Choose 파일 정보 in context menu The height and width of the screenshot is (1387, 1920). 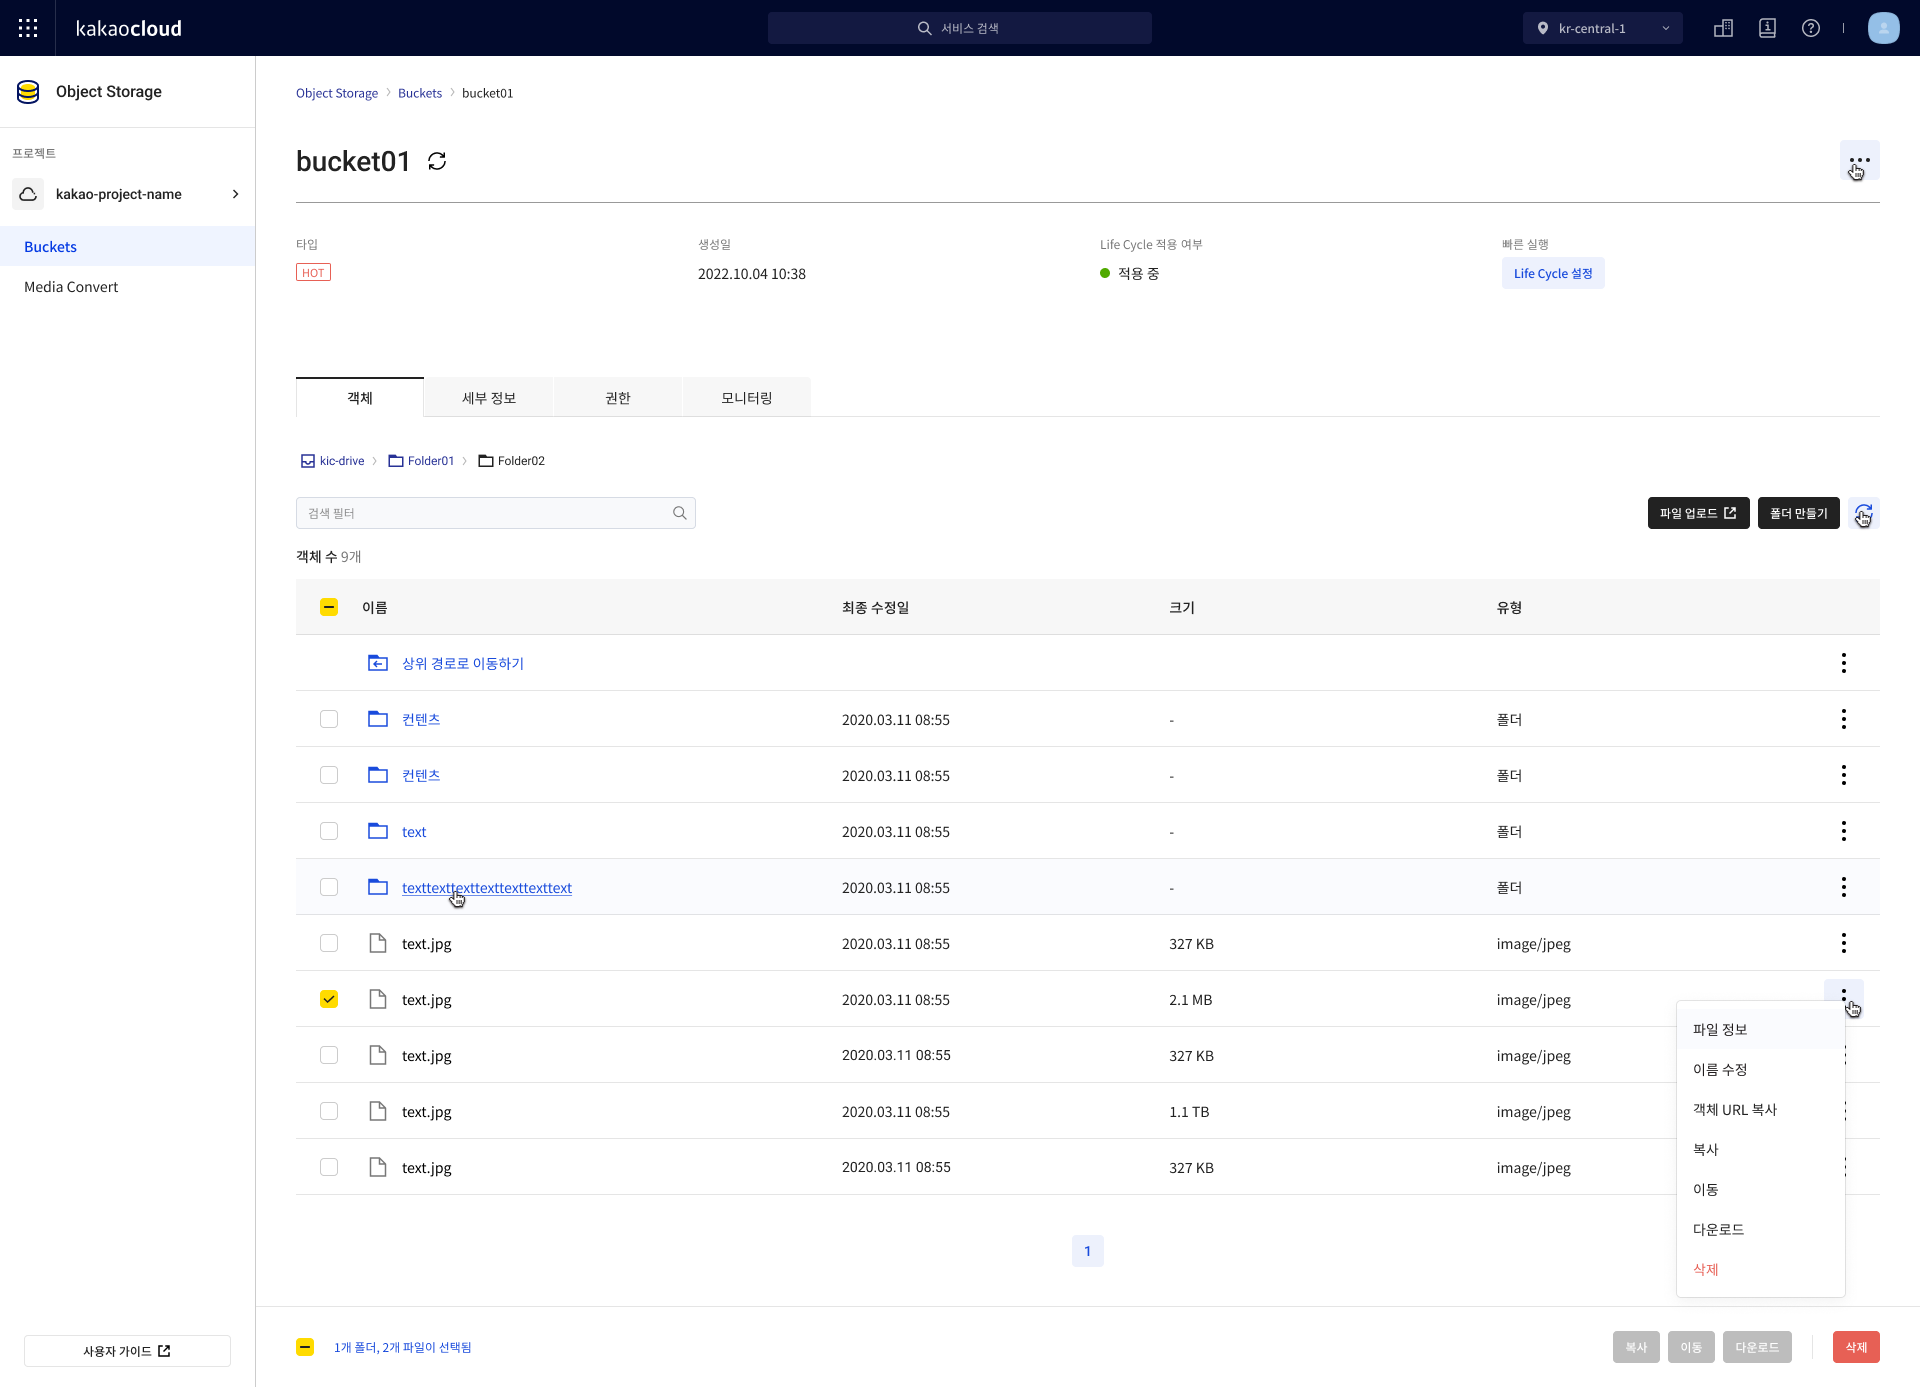click(1761, 1029)
